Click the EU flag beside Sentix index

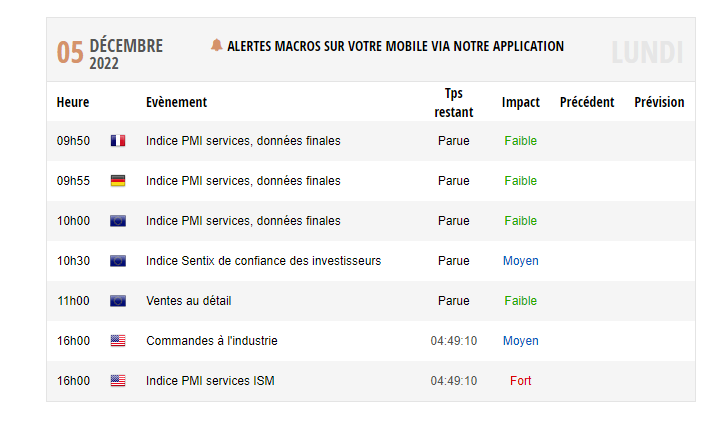[x=118, y=261]
